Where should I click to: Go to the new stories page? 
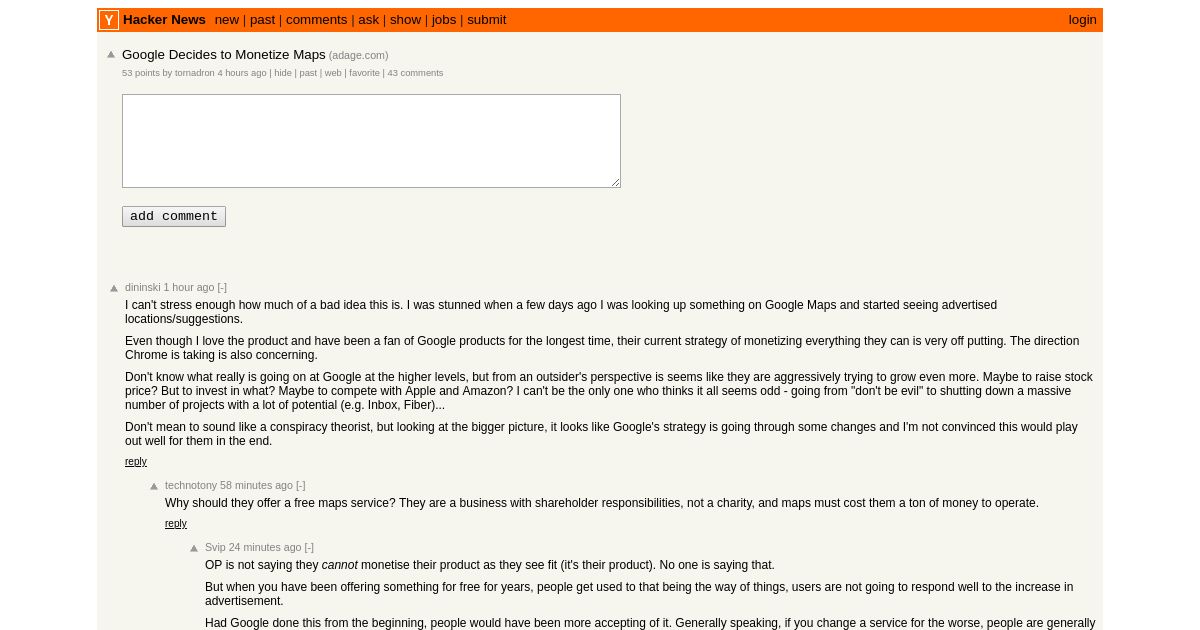pos(227,20)
